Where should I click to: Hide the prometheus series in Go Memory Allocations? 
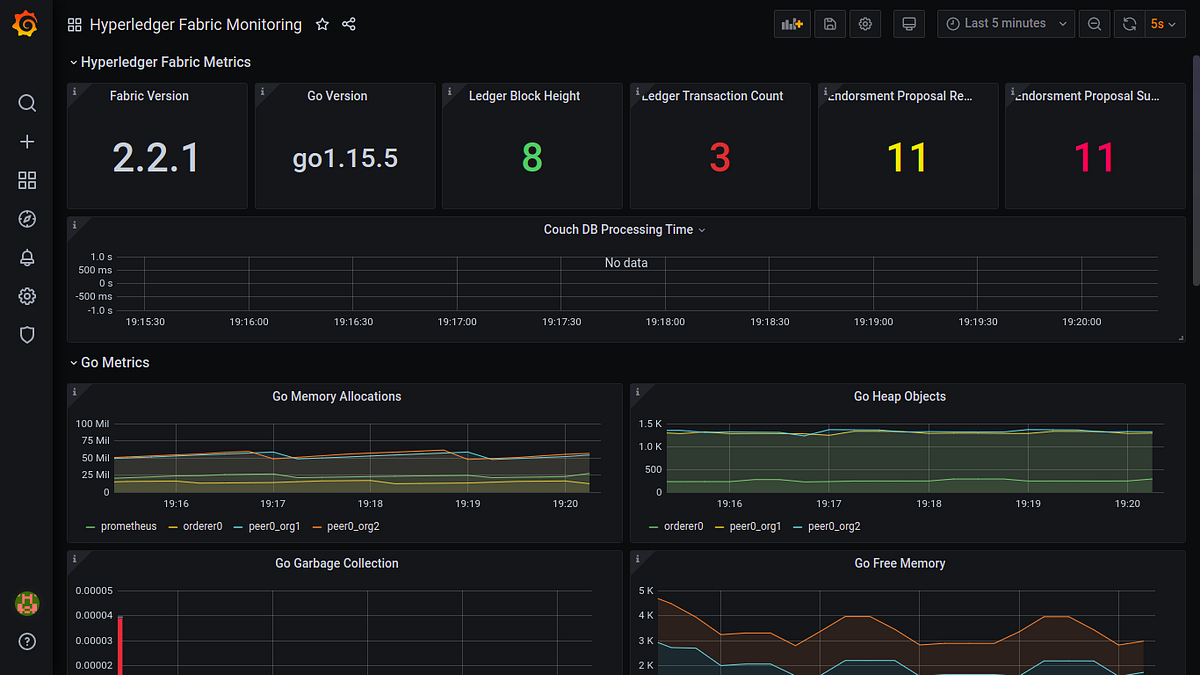click(x=127, y=526)
